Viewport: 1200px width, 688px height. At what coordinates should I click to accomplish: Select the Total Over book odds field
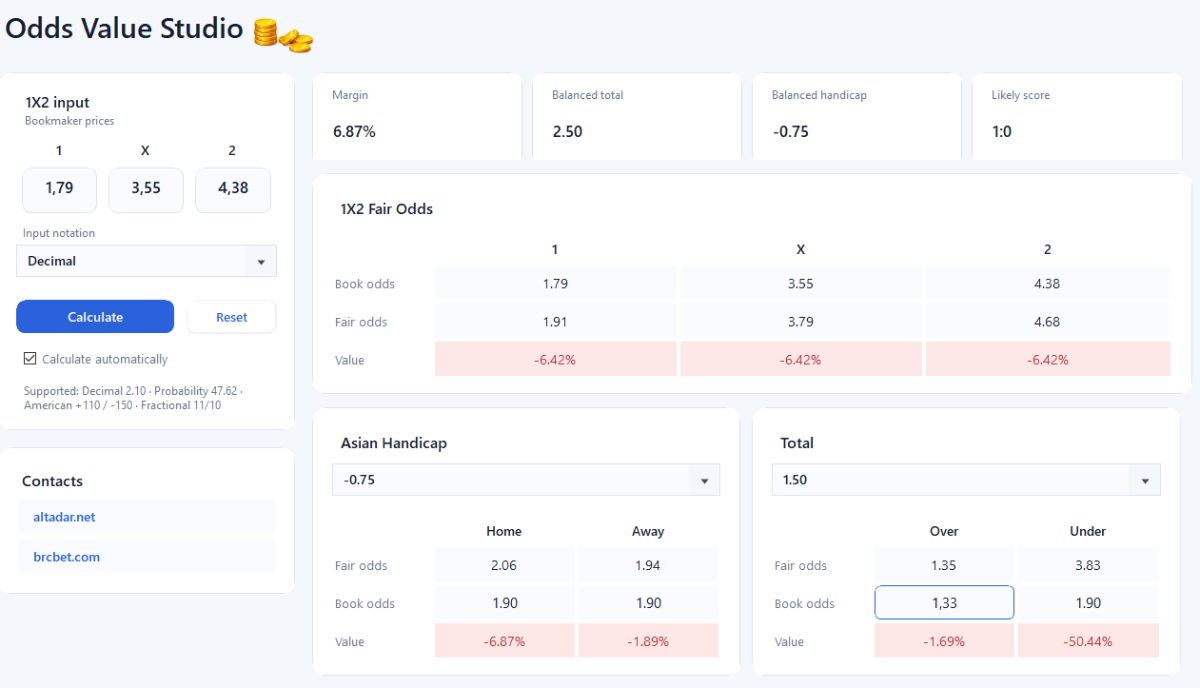click(944, 603)
